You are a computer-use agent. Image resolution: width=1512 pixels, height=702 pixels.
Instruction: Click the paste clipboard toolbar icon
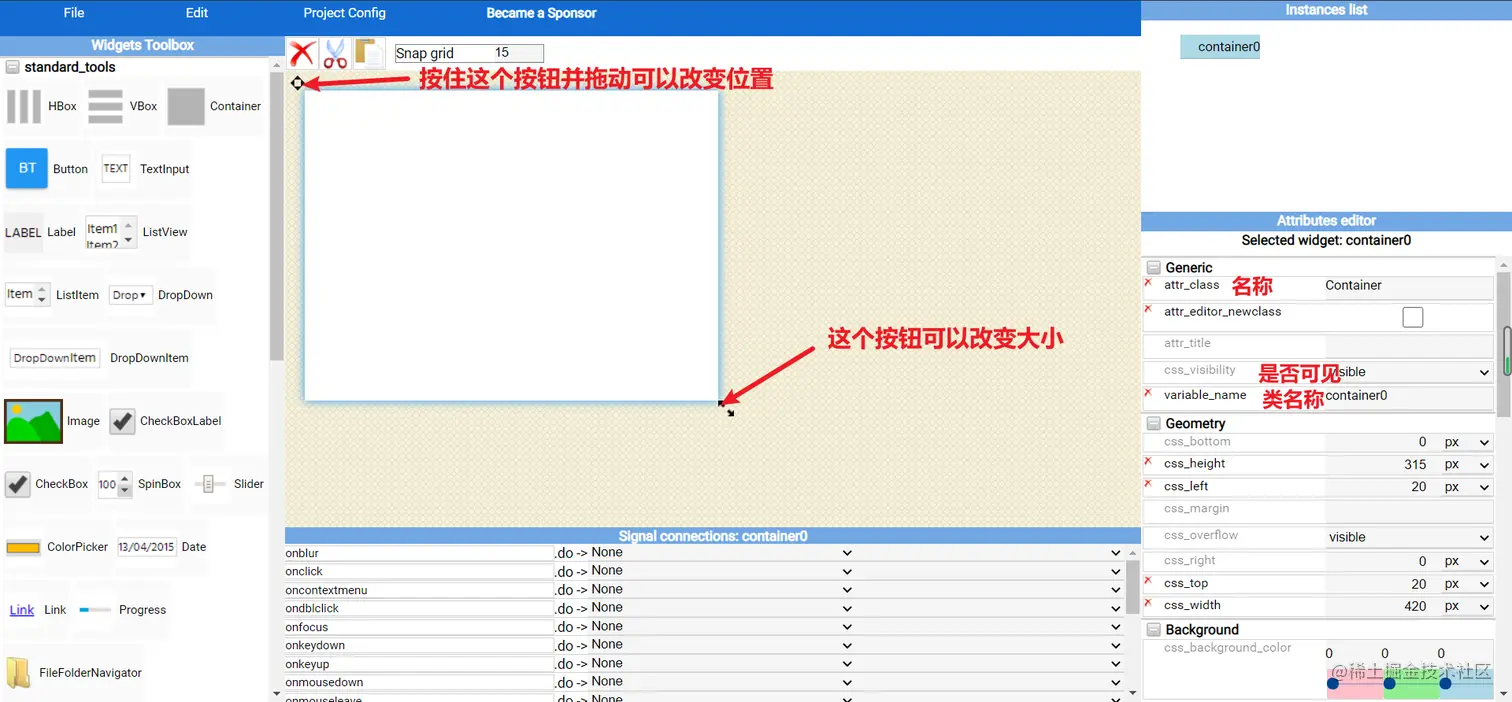(x=367, y=53)
